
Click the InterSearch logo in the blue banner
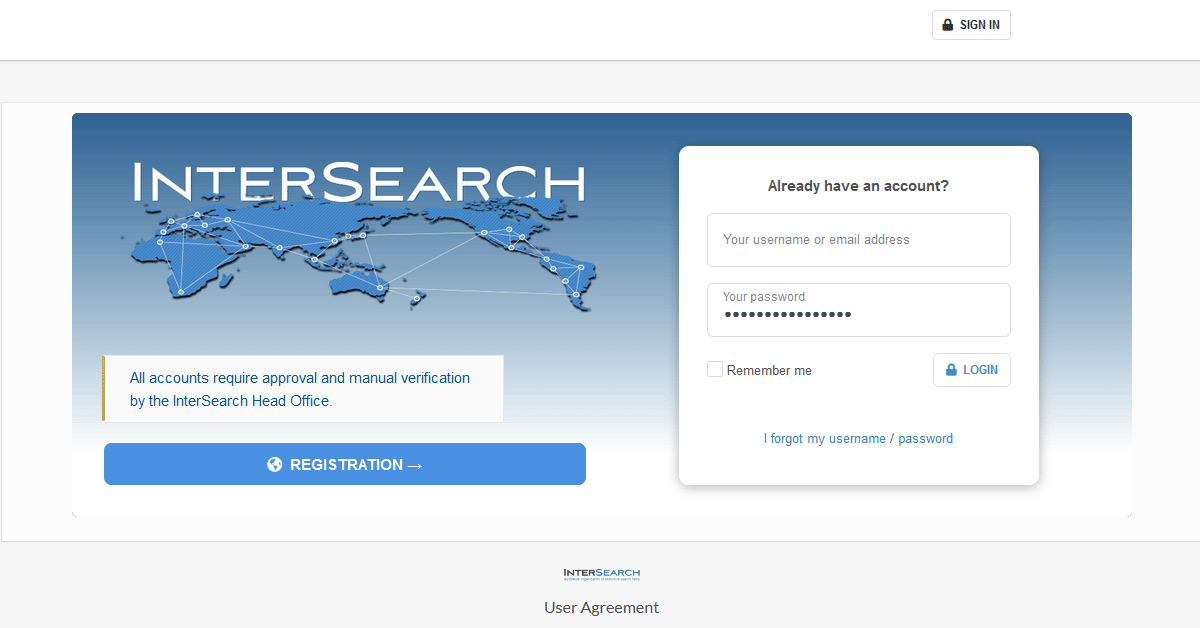(357, 183)
